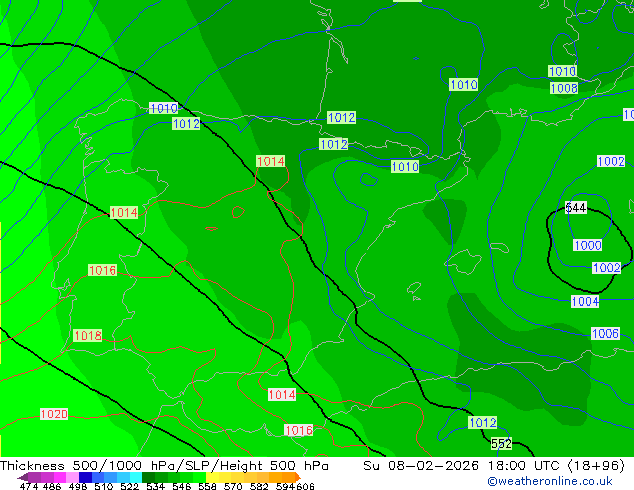The image size is (634, 490).
Task: Click the date 'Su 08-02-2026'
Action: pyautogui.click(x=421, y=466)
